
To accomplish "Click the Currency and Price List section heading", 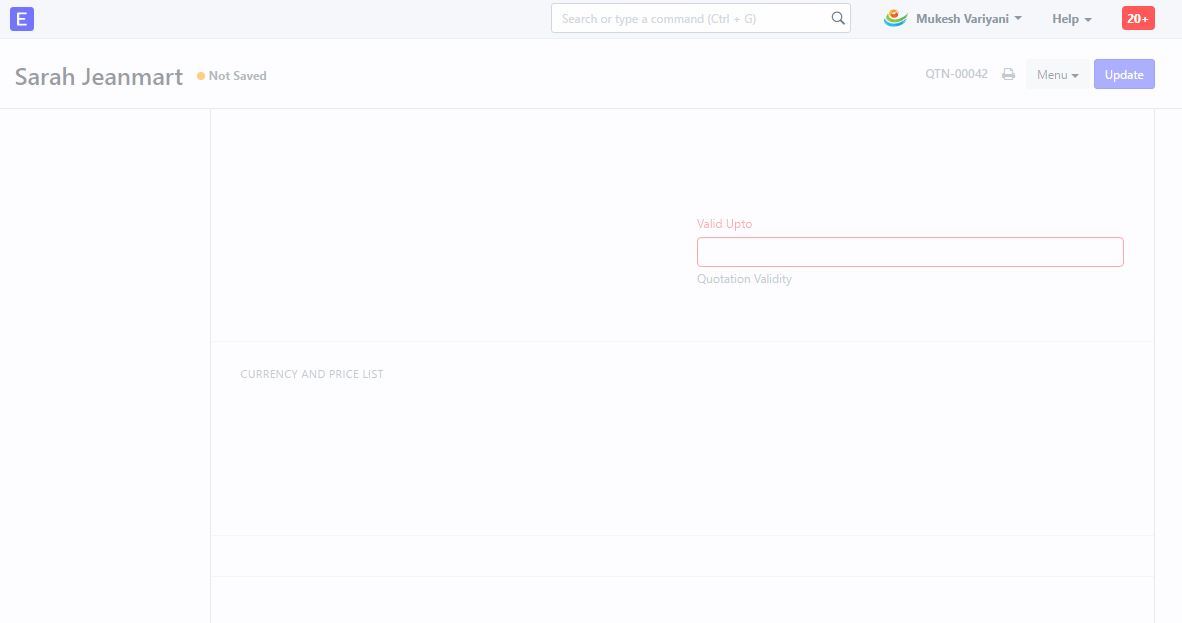I will 311,374.
